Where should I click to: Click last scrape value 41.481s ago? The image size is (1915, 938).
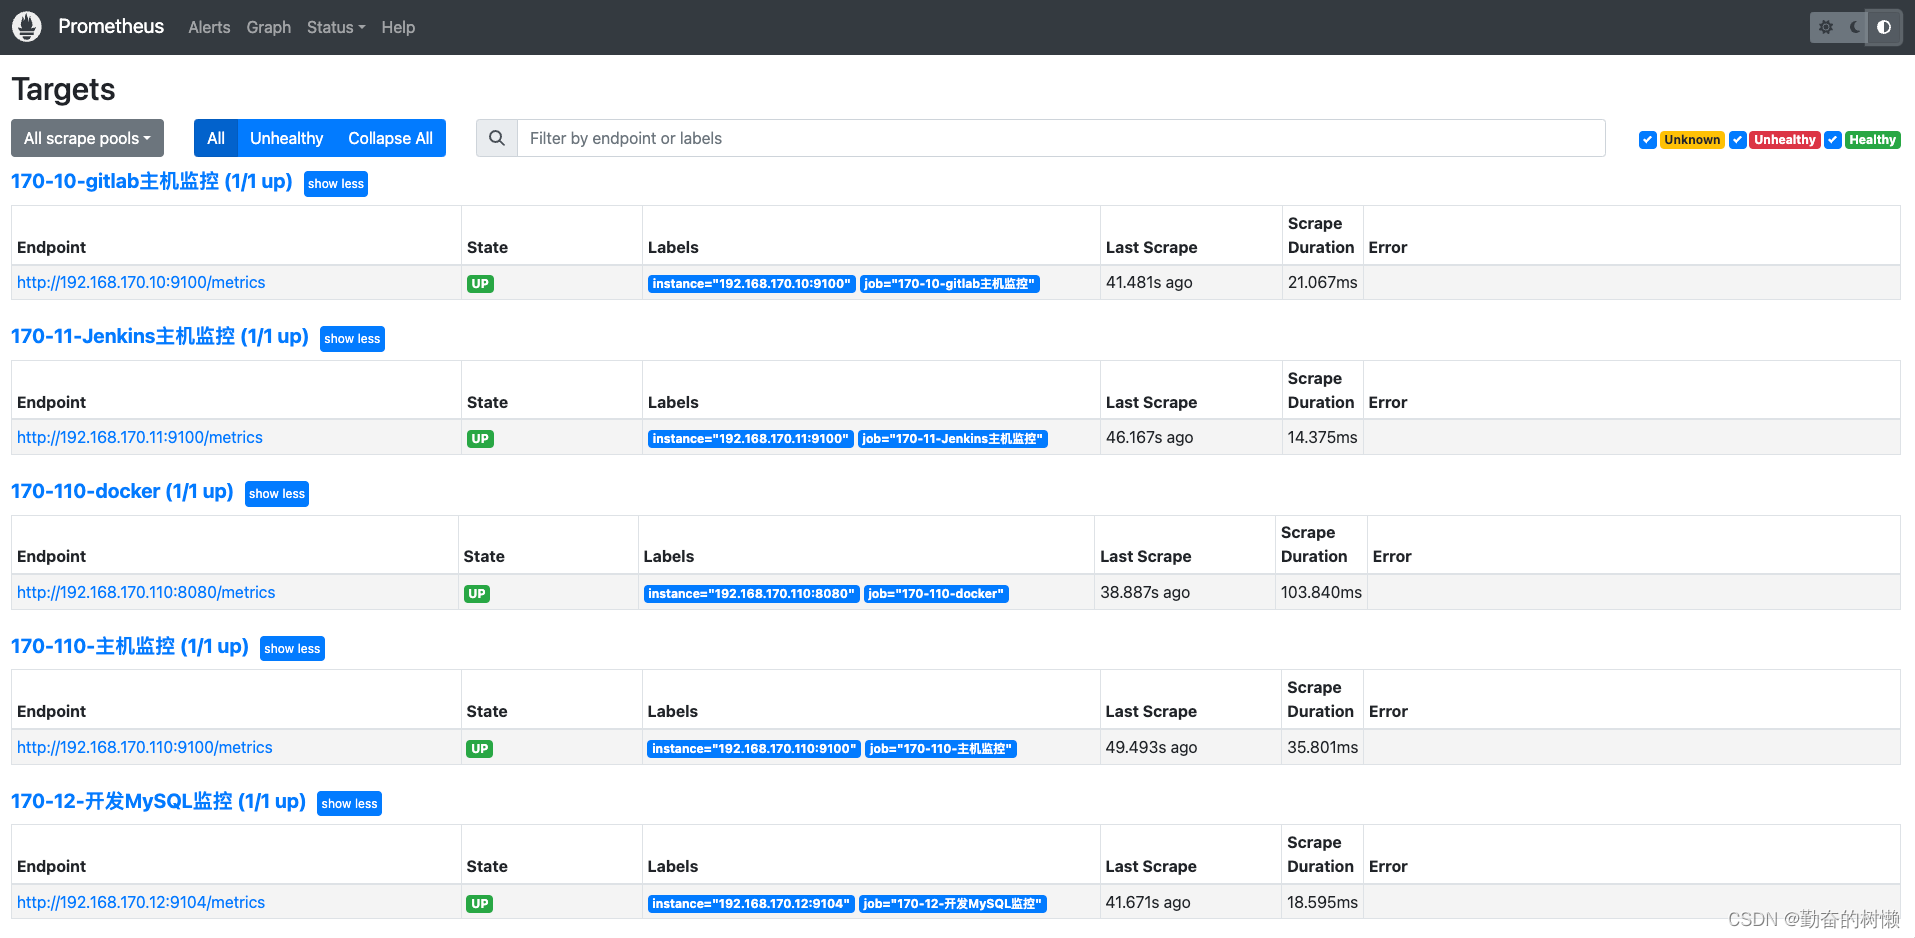click(x=1149, y=282)
